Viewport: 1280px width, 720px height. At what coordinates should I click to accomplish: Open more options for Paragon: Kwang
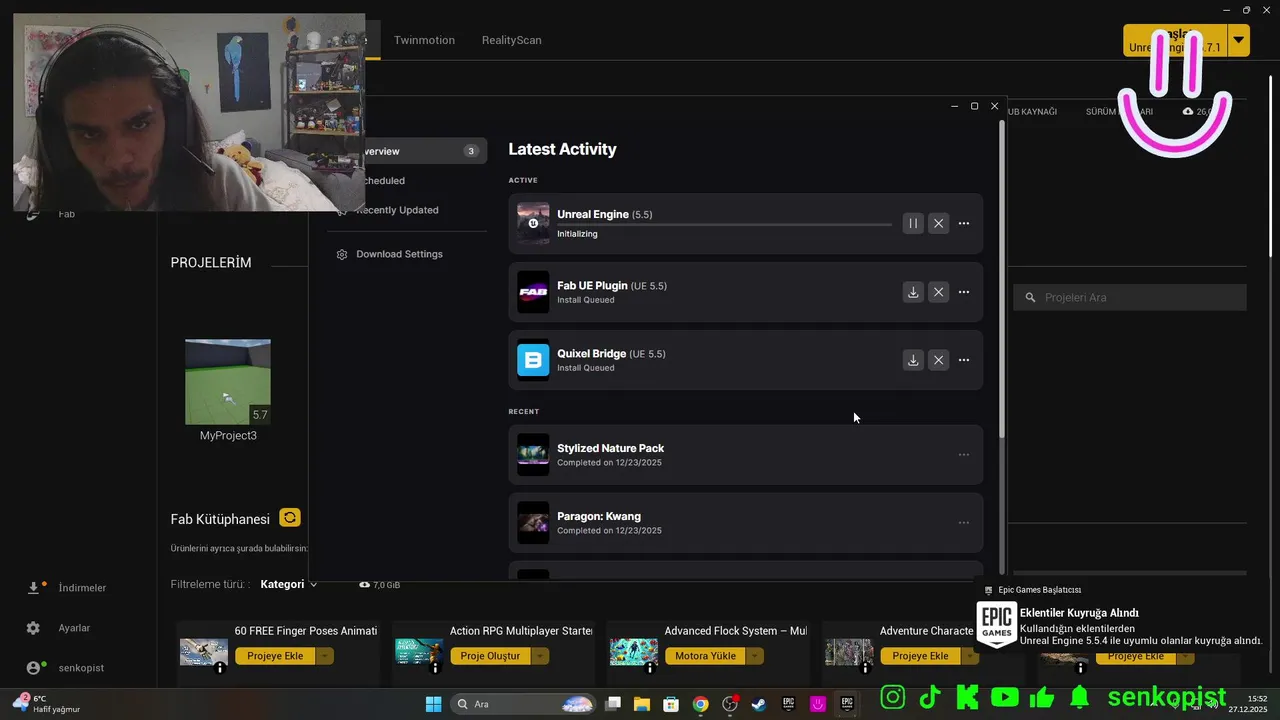pyautogui.click(x=964, y=523)
